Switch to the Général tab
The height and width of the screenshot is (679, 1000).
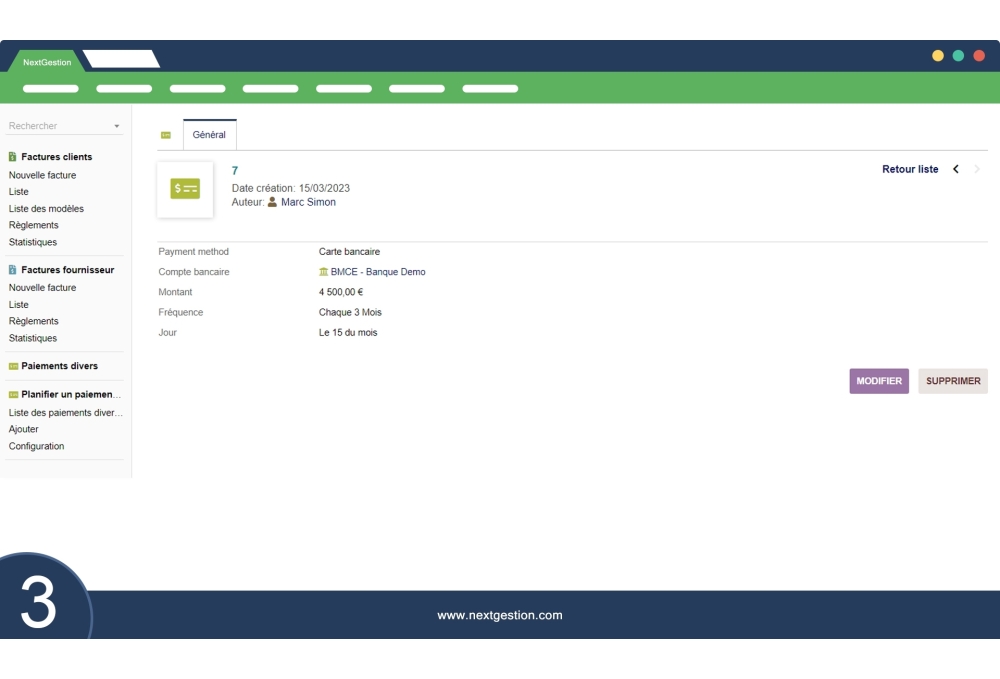[209, 134]
